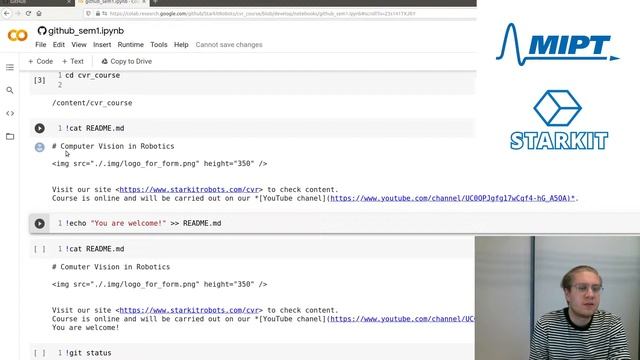Run the '!echo You are welcome' cell
640x360 pixels.
pos(40,224)
